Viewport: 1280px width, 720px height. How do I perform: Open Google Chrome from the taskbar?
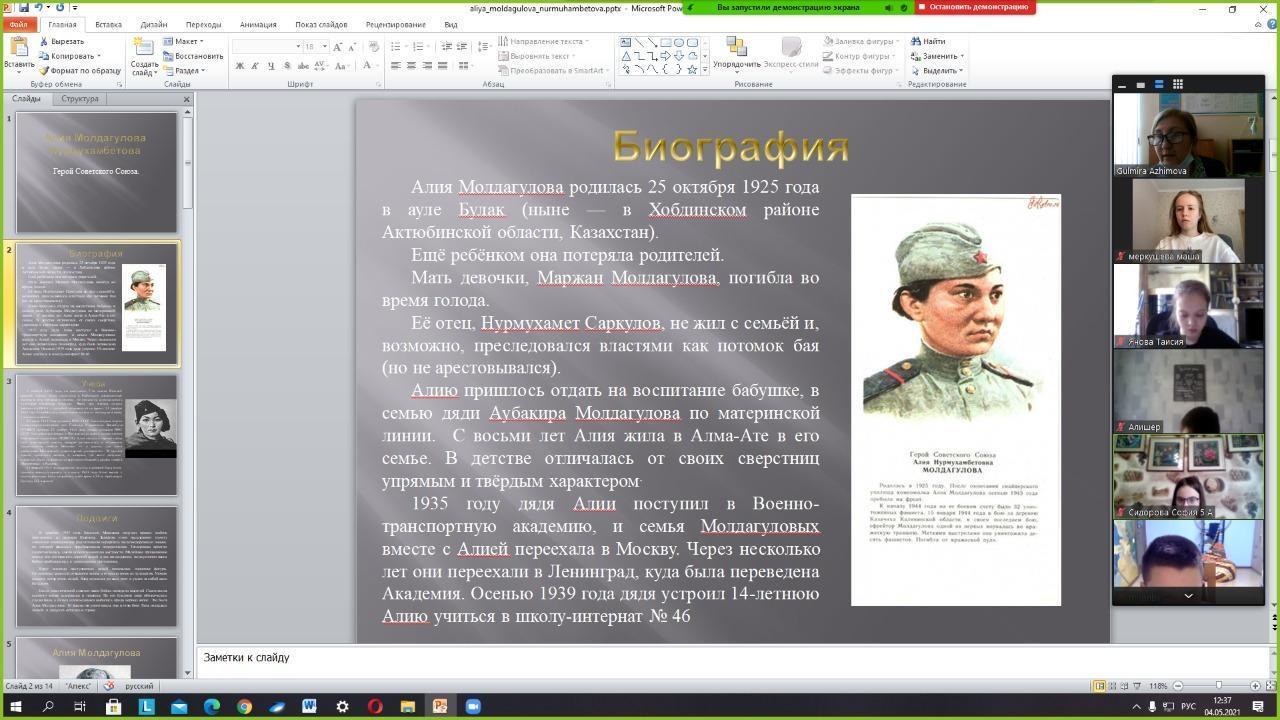click(x=244, y=706)
